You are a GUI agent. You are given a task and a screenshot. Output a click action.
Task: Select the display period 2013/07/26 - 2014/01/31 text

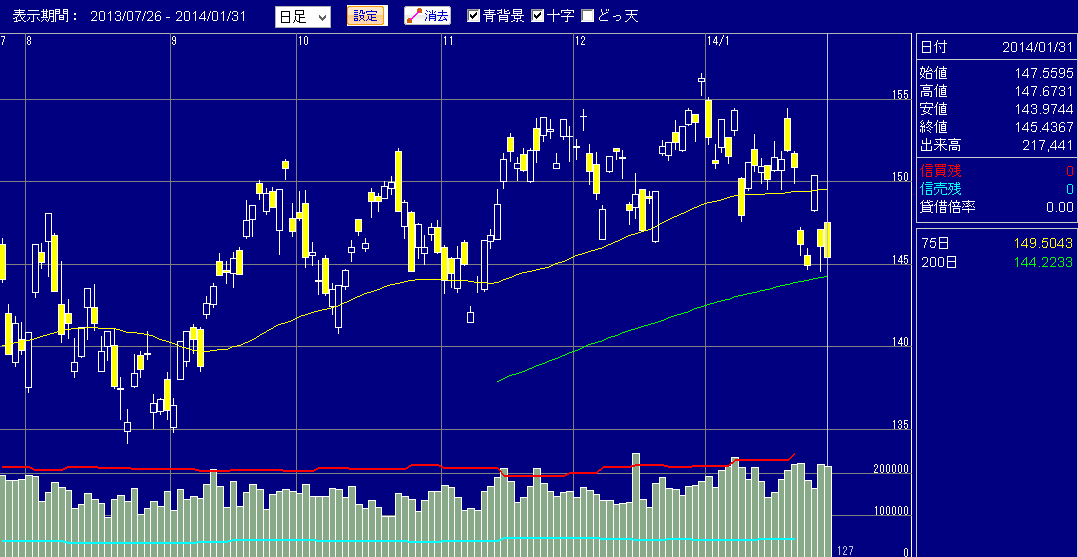168,17
